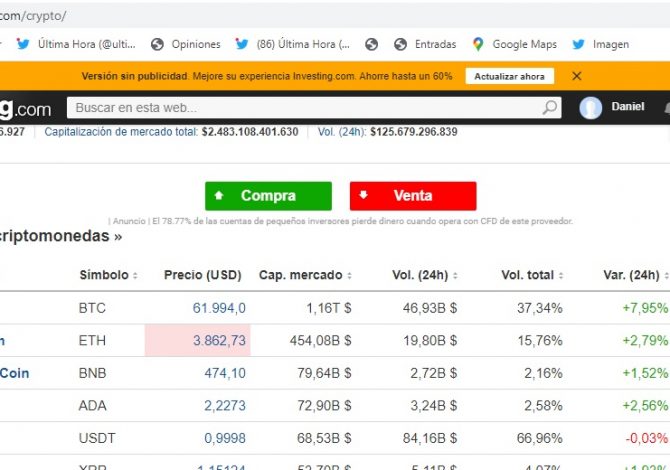Image resolution: width=670 pixels, height=470 pixels.
Task: Sort table by Vol. (24h) column
Action: pos(425,275)
